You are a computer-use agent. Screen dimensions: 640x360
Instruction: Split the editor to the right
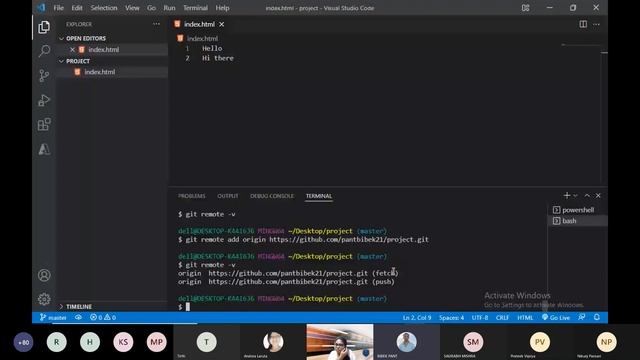pyautogui.click(x=583, y=24)
